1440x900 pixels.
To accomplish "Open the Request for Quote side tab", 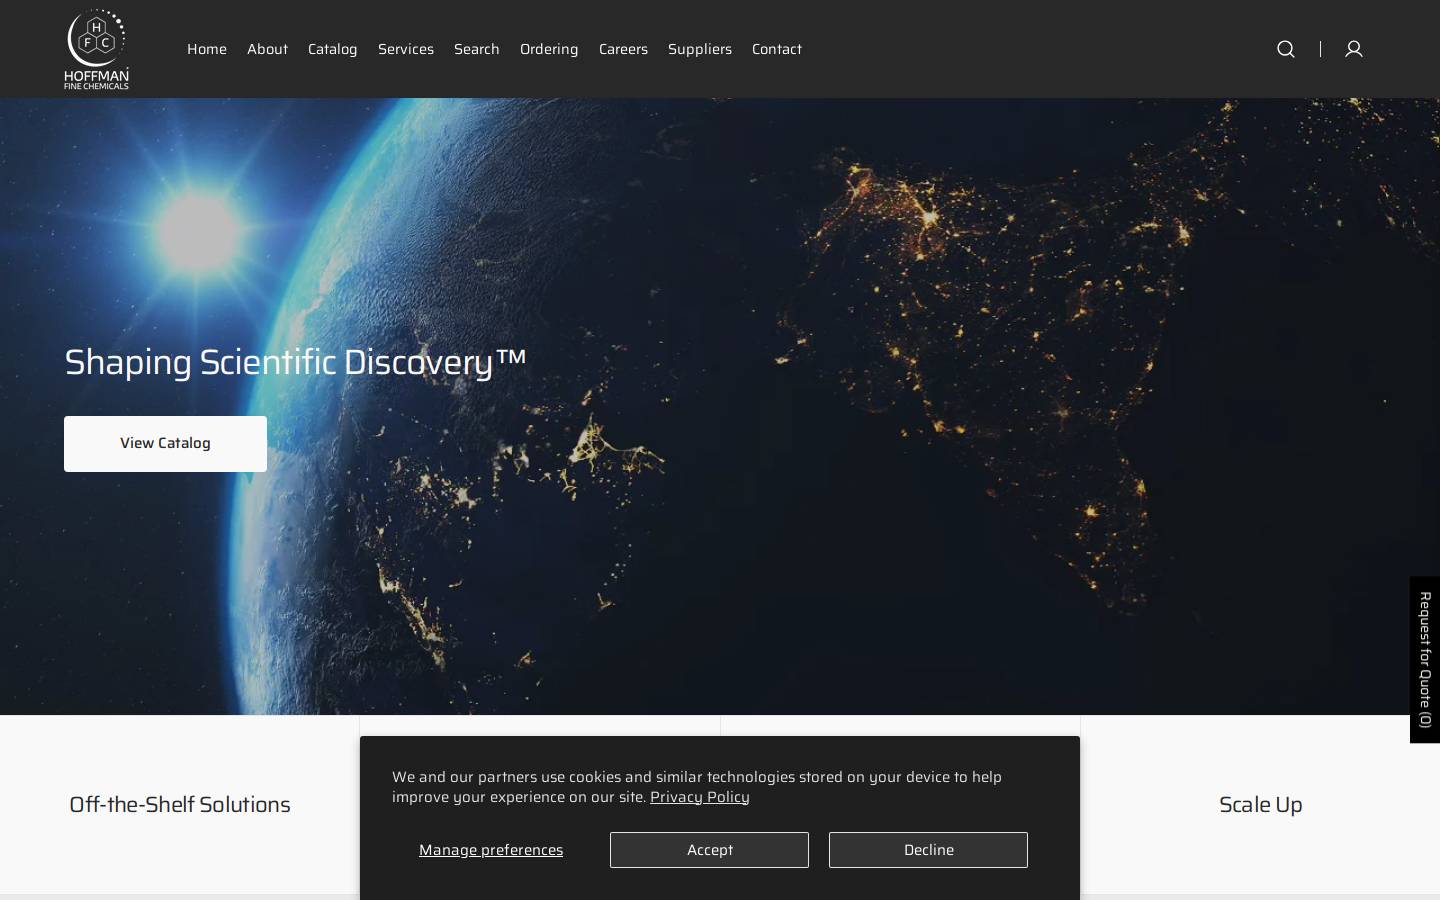I will click(1425, 659).
